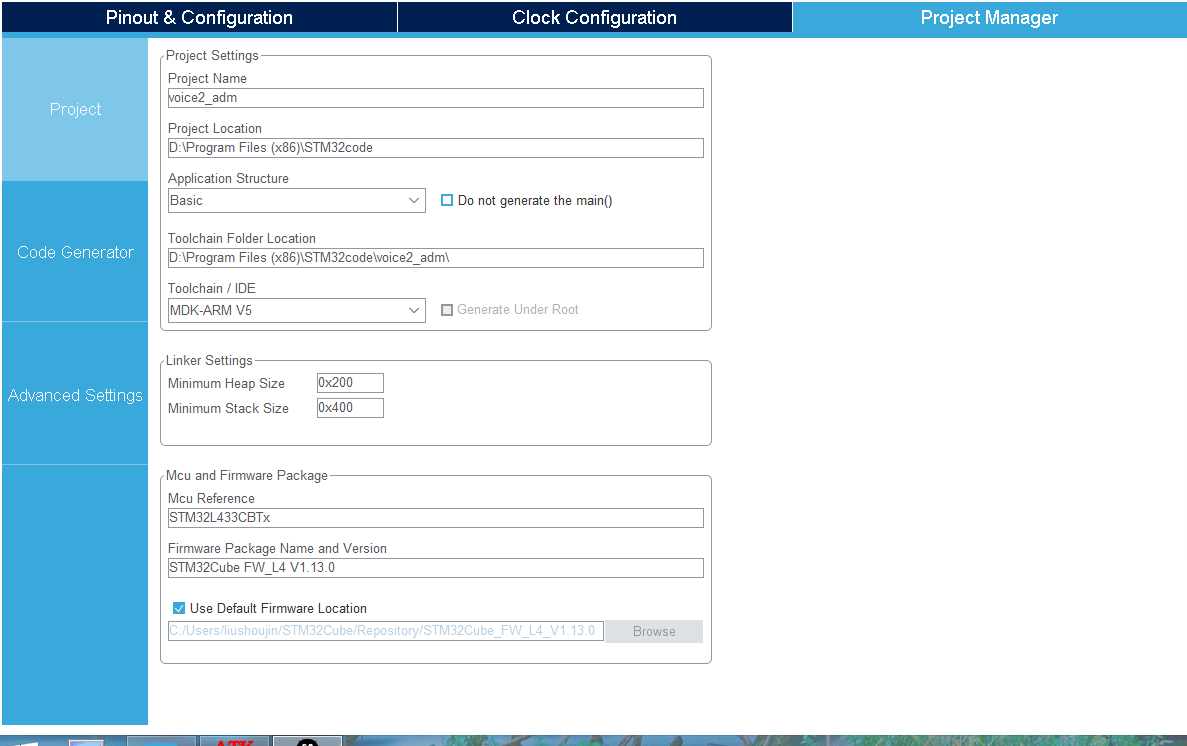The image size is (1187, 746).
Task: Click the Project Settings group label
Action: click(212, 55)
